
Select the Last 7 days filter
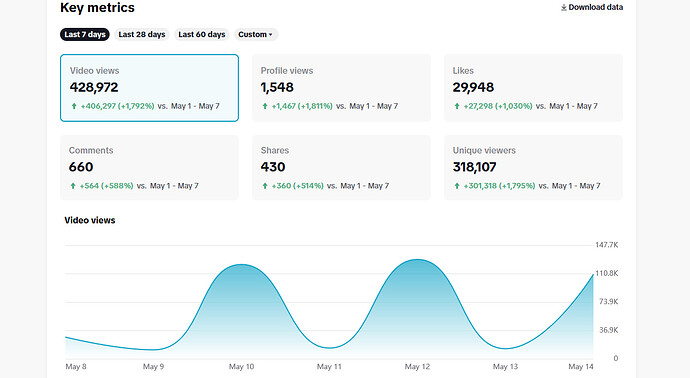tap(84, 34)
